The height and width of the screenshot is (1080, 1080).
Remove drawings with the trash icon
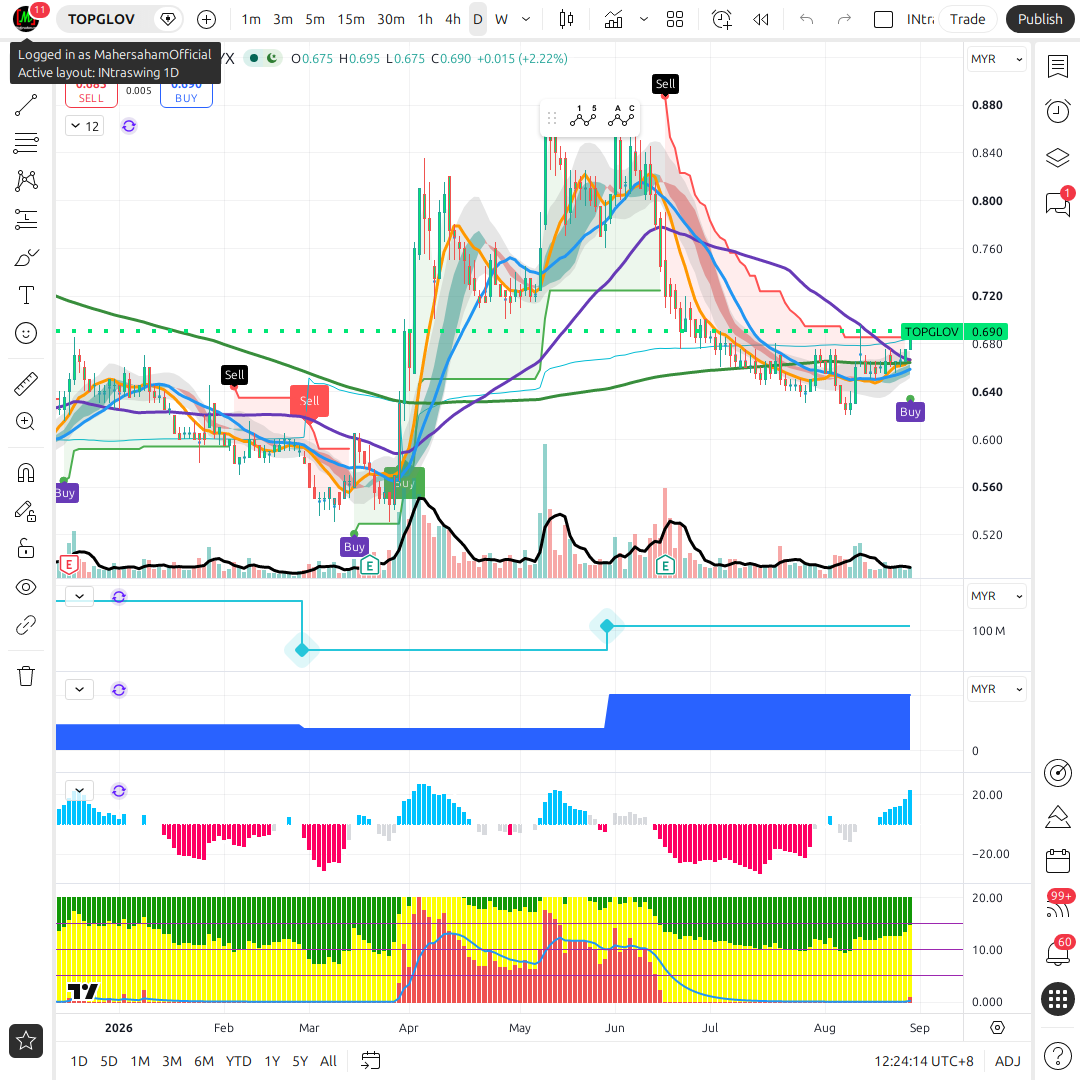coord(26,676)
